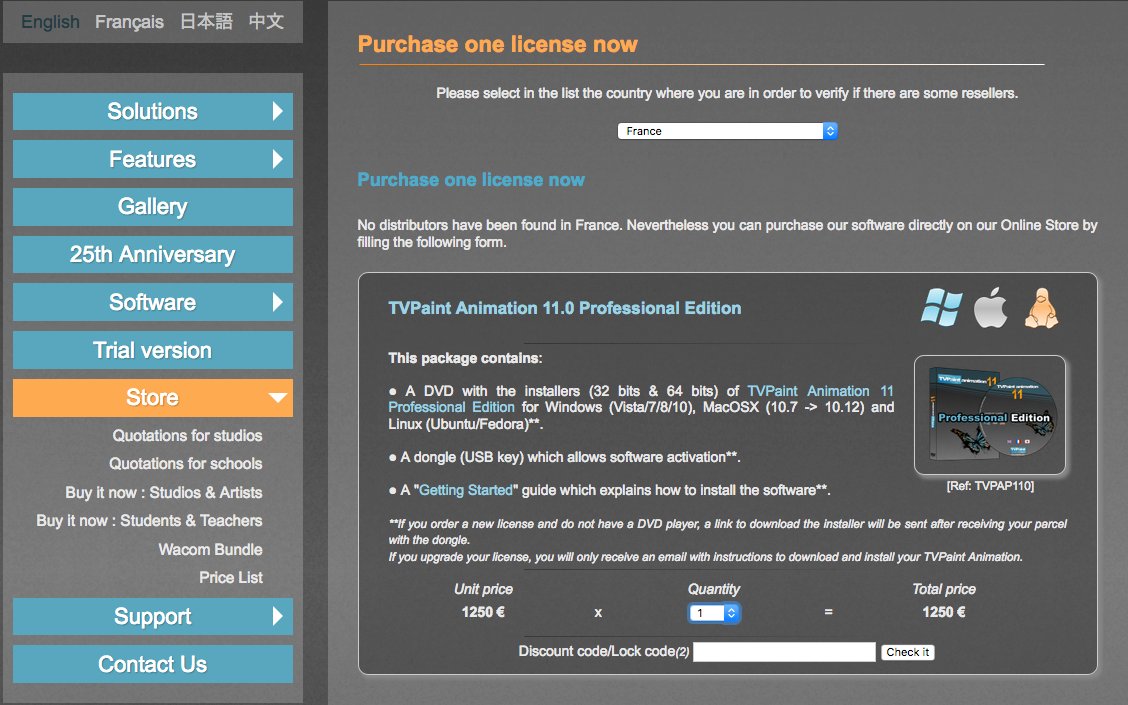Select the Features menu item

click(x=153, y=159)
